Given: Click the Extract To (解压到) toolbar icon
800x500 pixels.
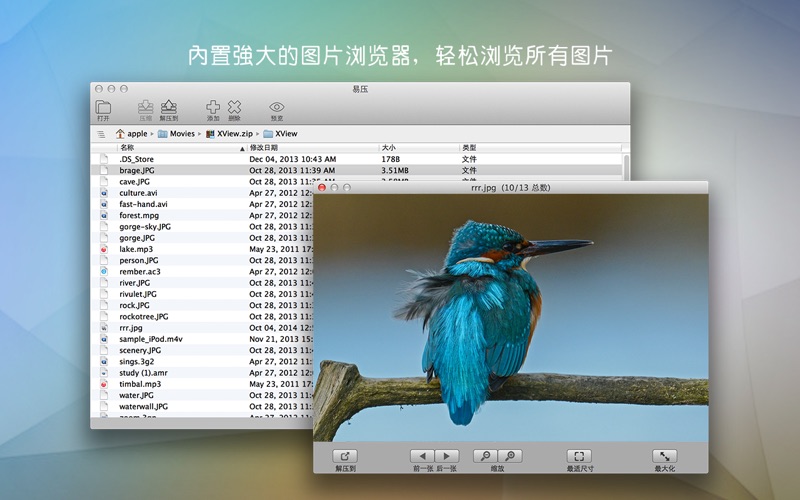Looking at the screenshot, I should (x=169, y=108).
